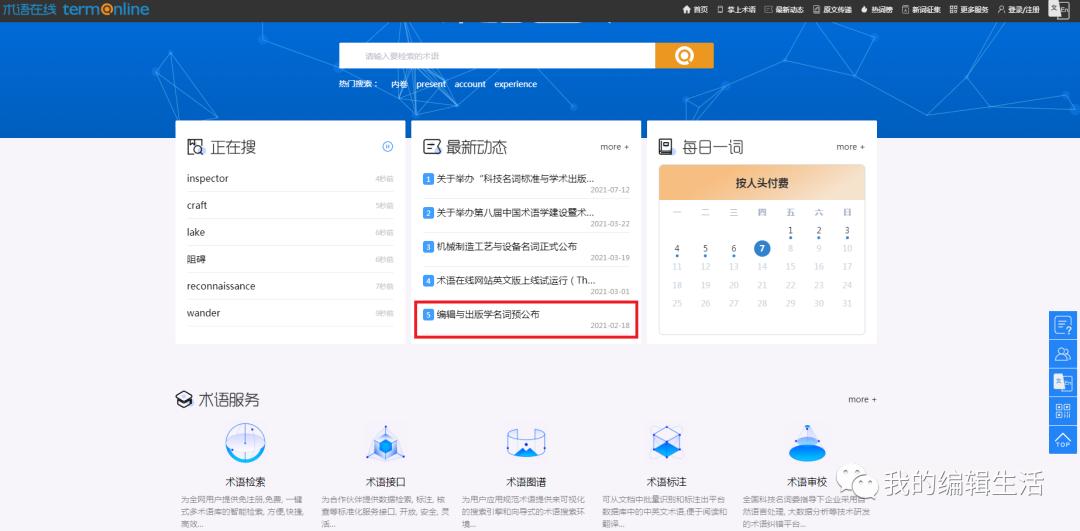Open 新词征集 in the top navigation
Viewport: 1080px width, 531px height.
coord(921,10)
